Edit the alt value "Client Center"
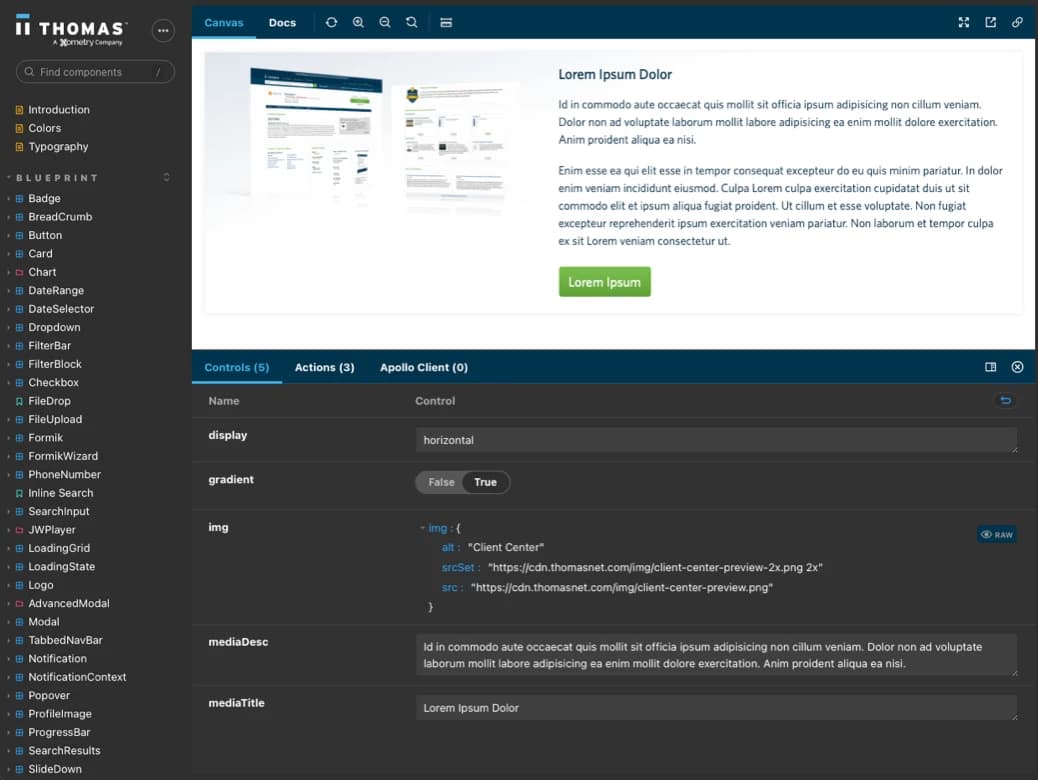Screen dimensions: 1038x780 tap(506, 548)
